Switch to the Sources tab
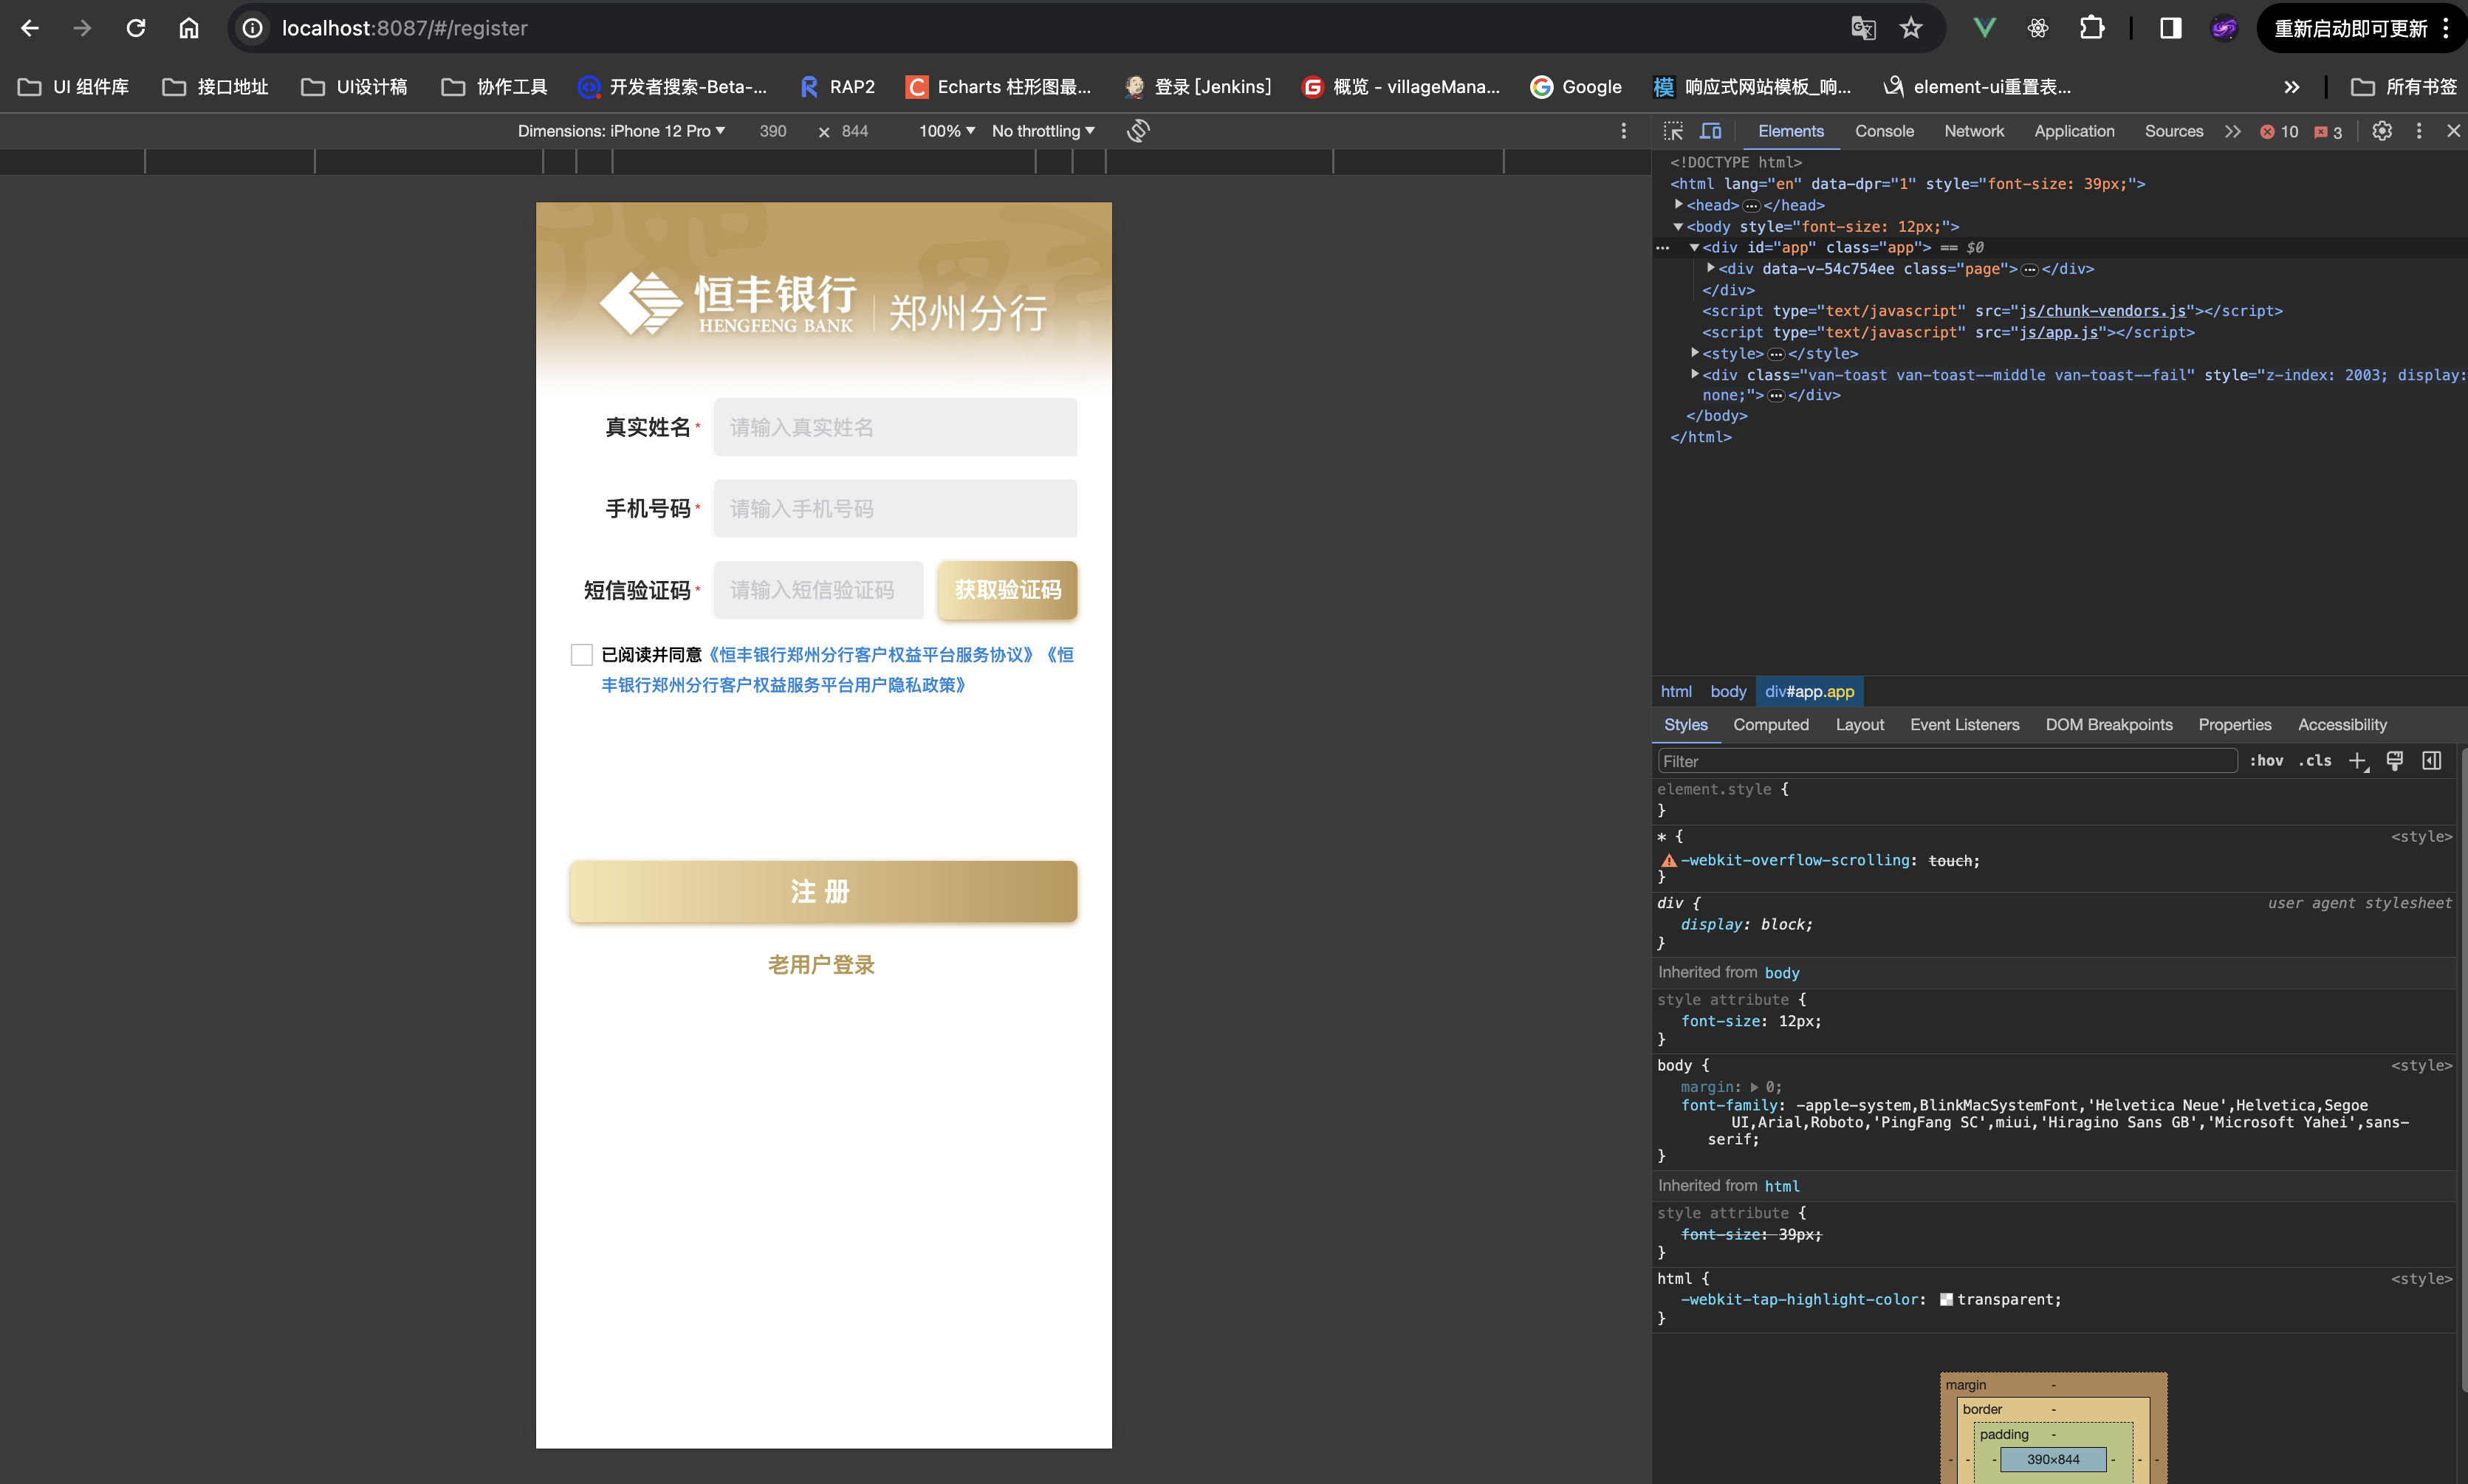Image resolution: width=2468 pixels, height=1484 pixels. point(2173,131)
